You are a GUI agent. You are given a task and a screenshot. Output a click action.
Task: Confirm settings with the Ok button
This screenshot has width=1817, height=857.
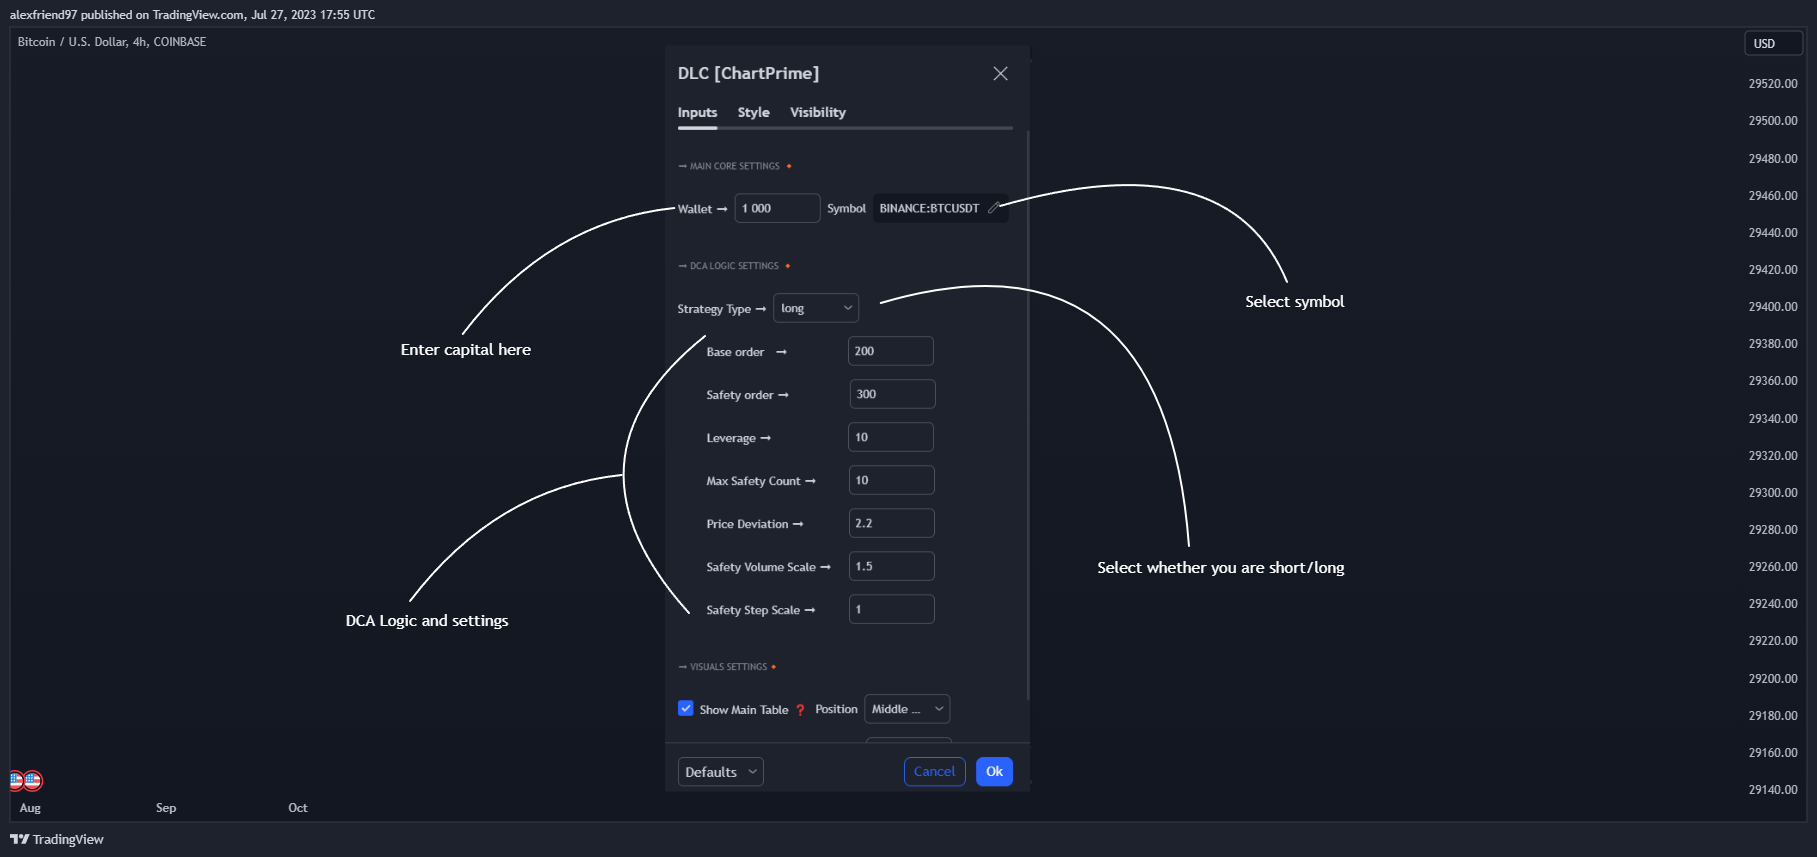[994, 772]
